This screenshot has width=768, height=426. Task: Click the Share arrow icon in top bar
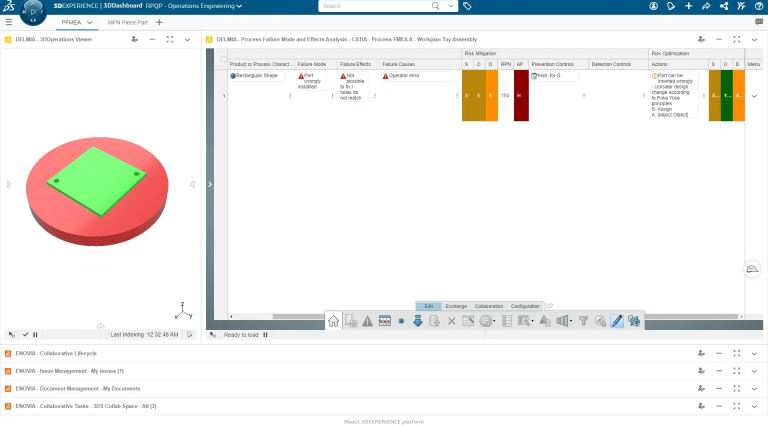pos(706,6)
